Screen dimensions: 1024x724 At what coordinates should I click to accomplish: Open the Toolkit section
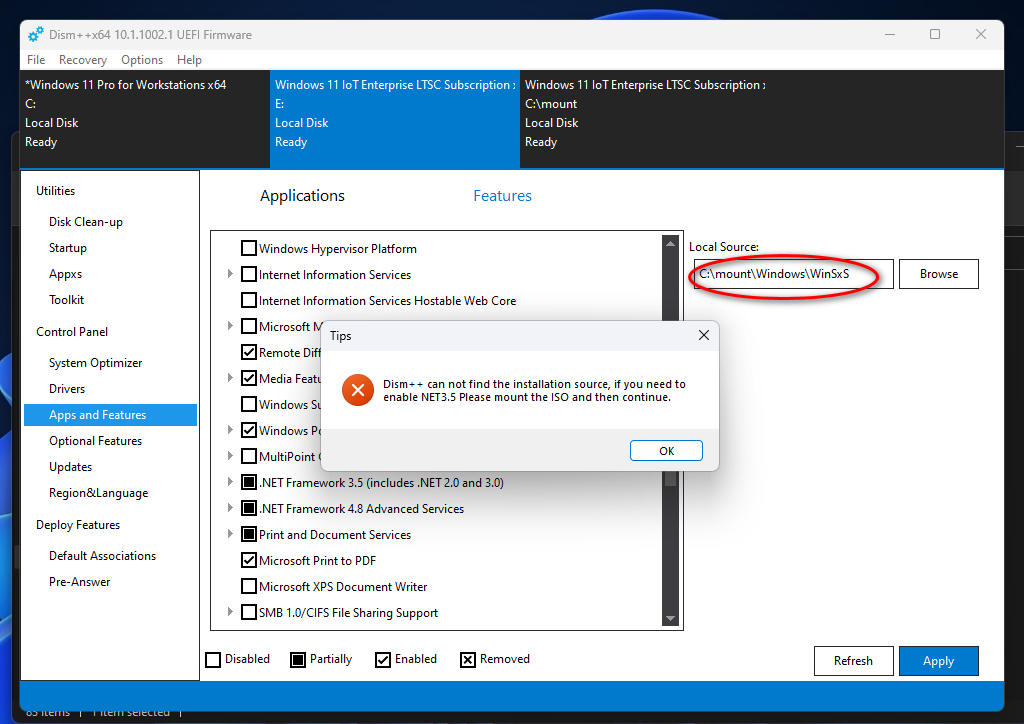tap(67, 300)
